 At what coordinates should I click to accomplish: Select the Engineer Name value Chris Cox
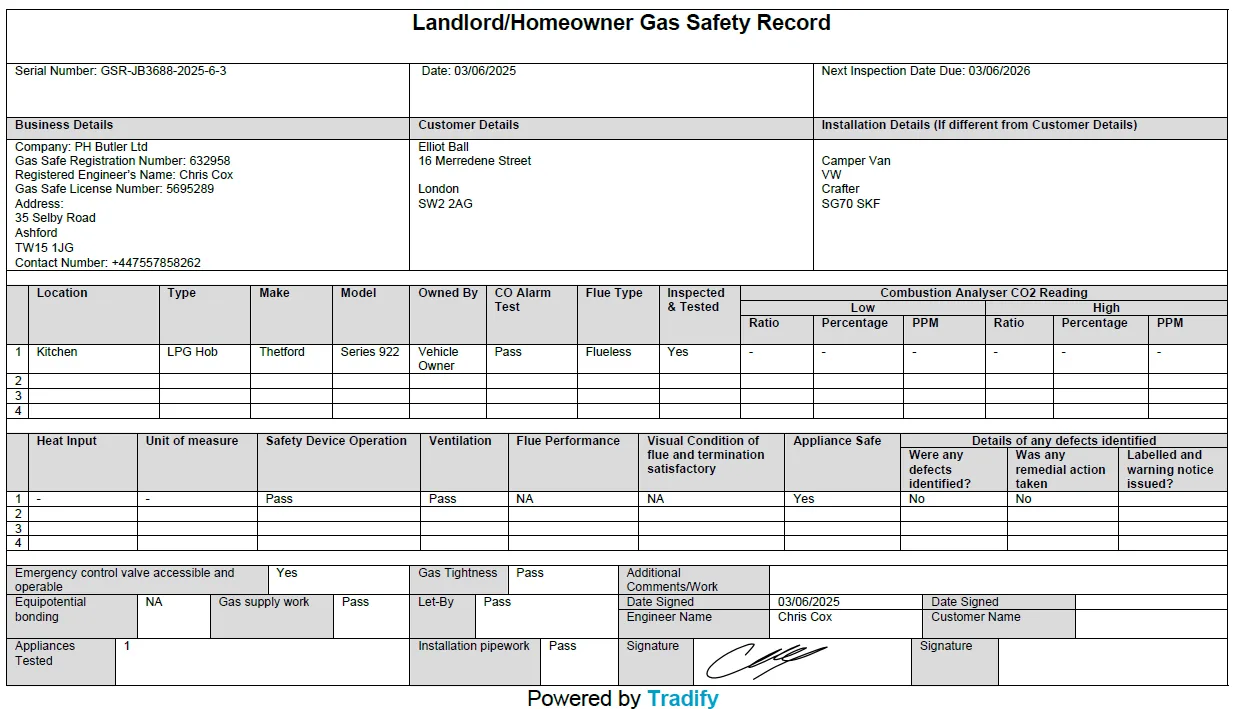[x=805, y=617]
